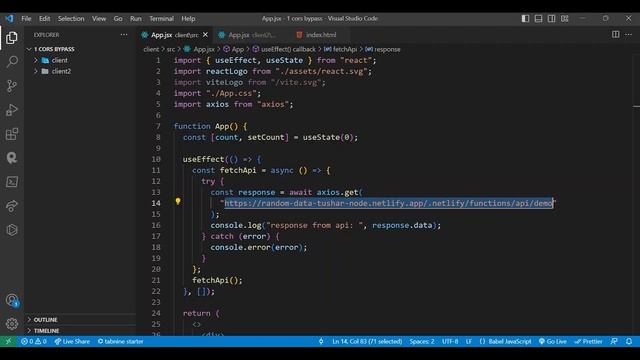Open the Live Share view in activity bar
Viewport: 640px width, 360px height.
[12, 206]
